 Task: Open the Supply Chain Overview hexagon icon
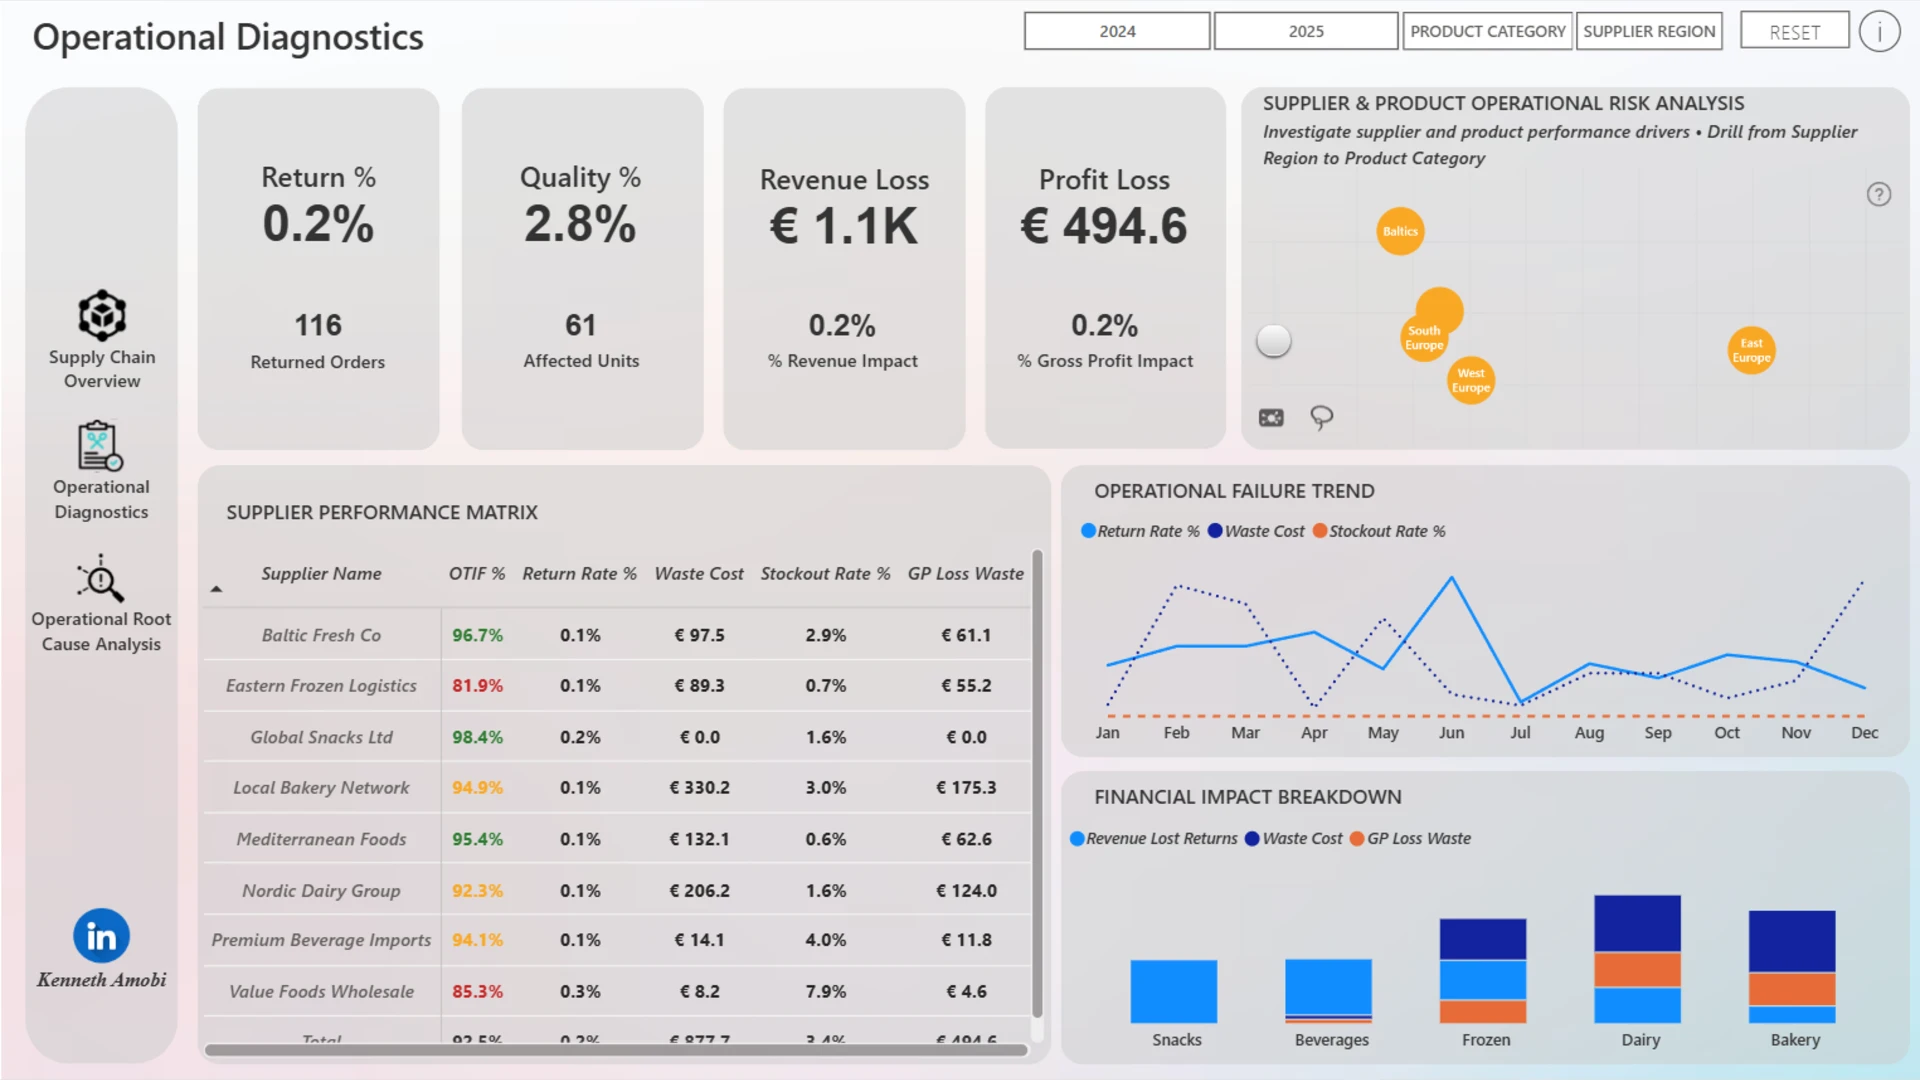tap(102, 316)
